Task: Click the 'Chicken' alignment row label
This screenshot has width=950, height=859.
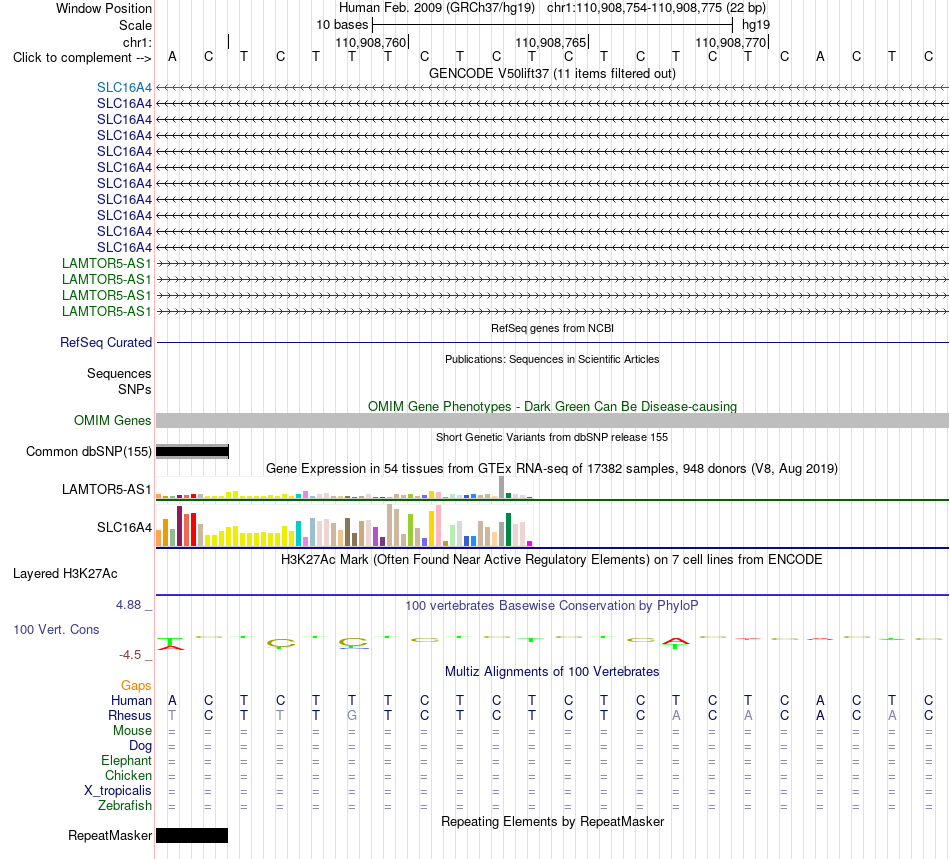Action: tap(128, 775)
